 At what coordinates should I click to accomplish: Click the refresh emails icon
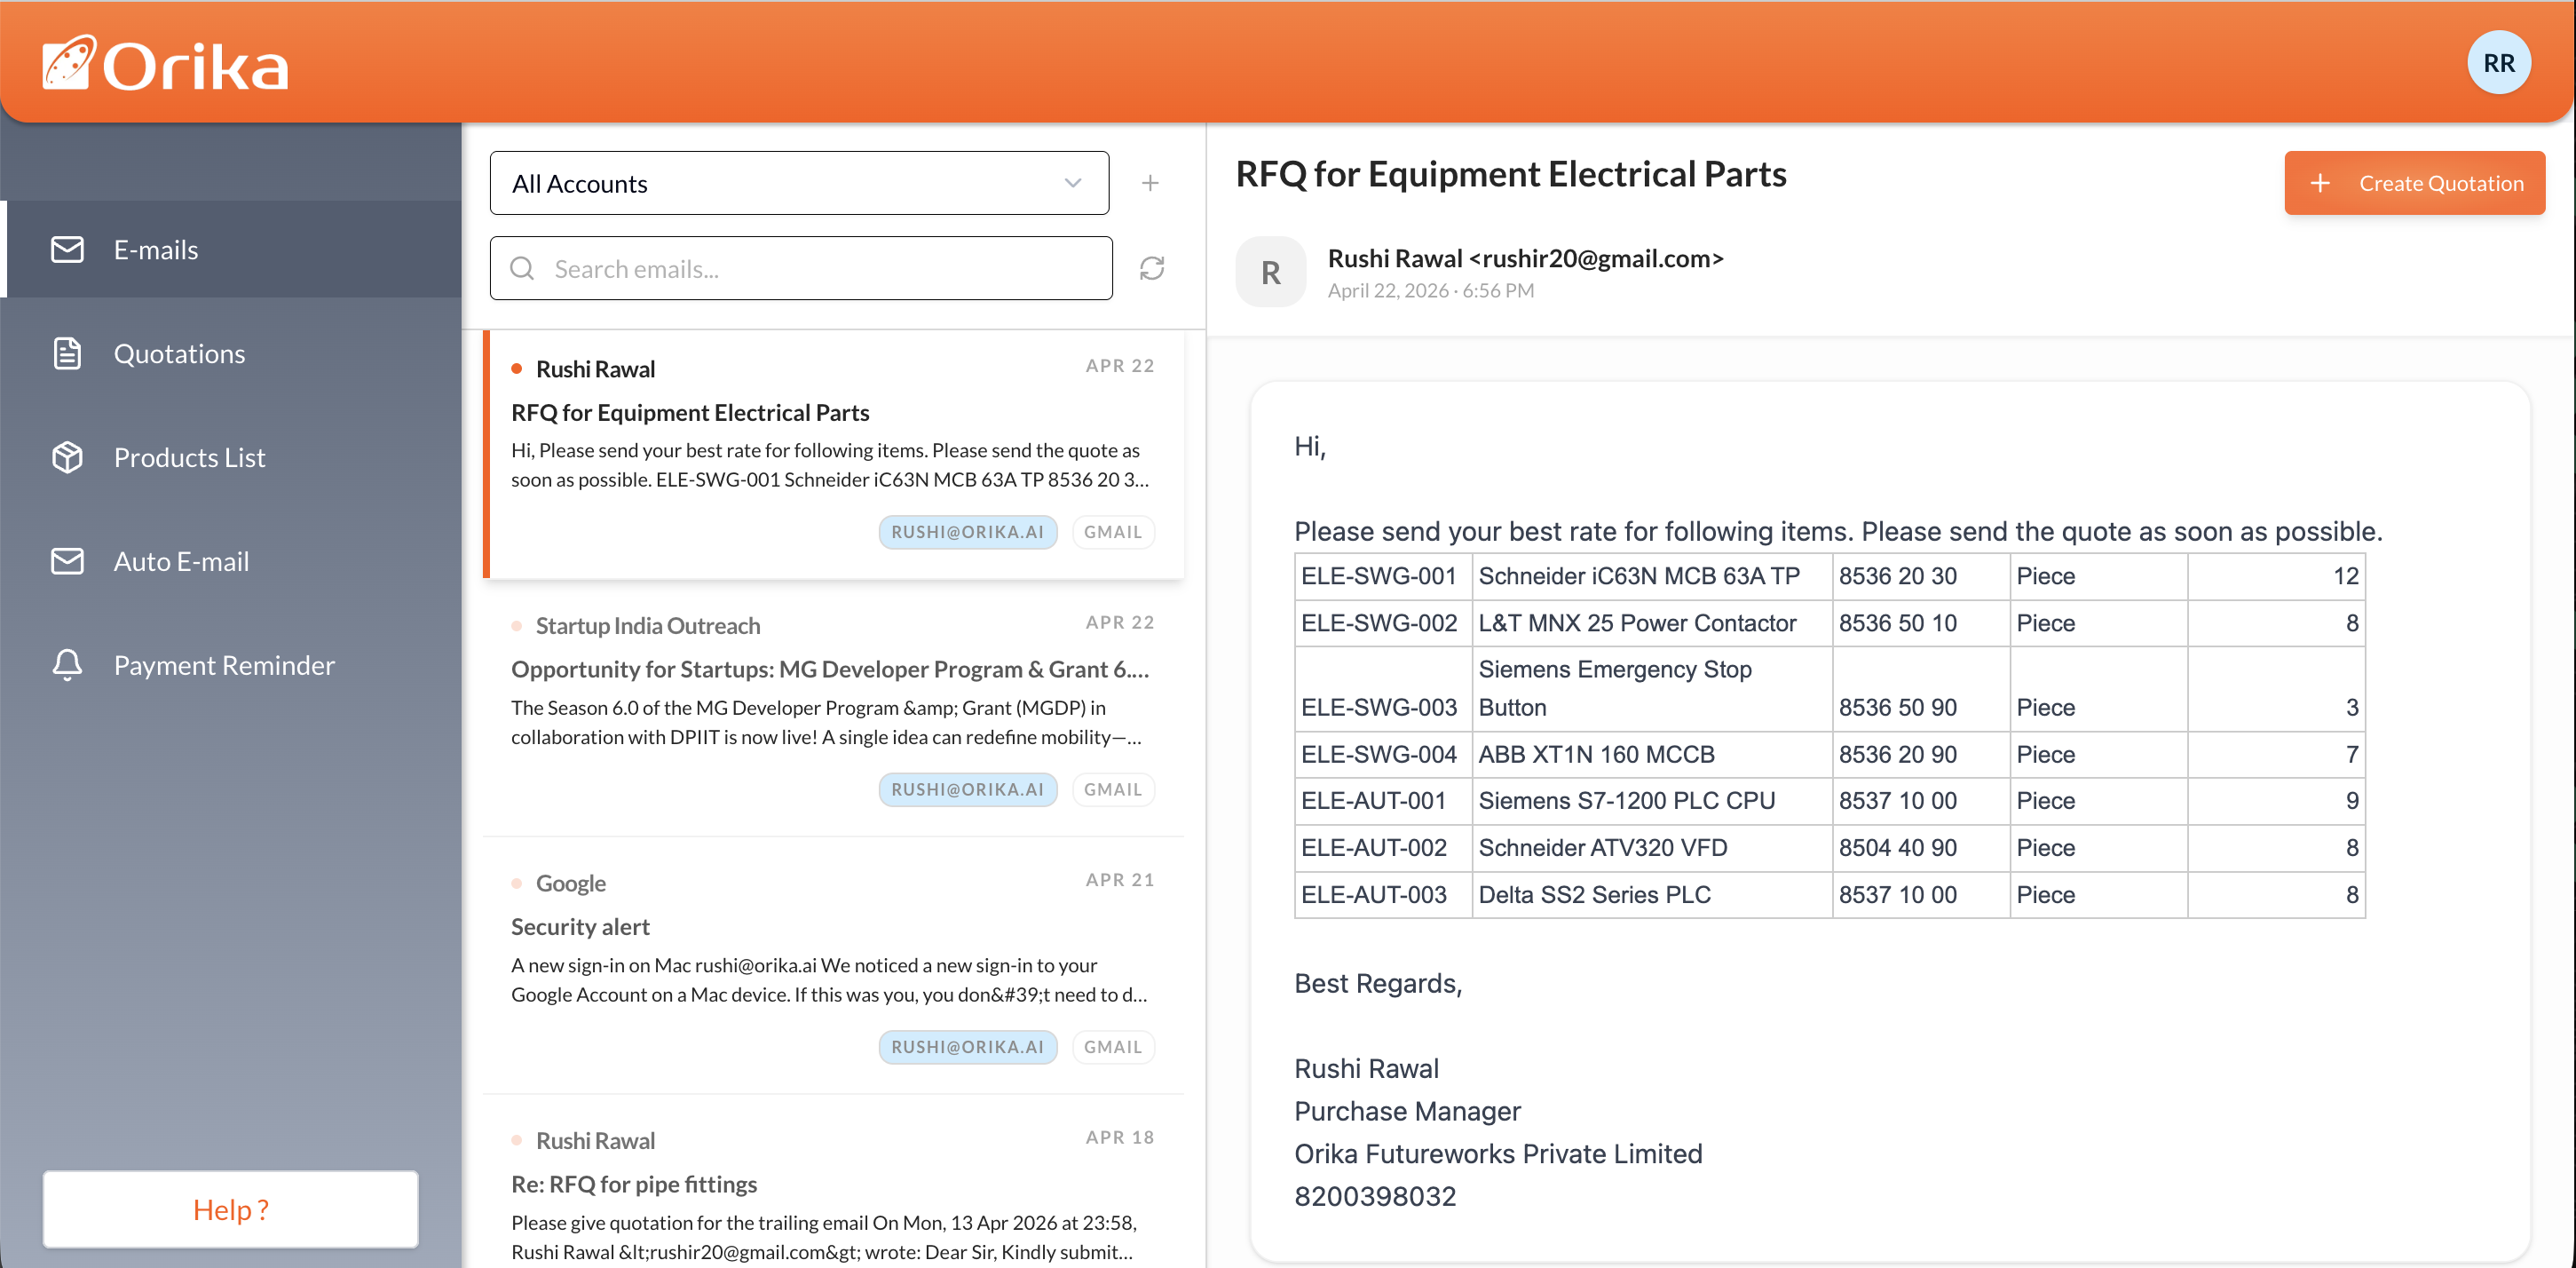[x=1152, y=268]
